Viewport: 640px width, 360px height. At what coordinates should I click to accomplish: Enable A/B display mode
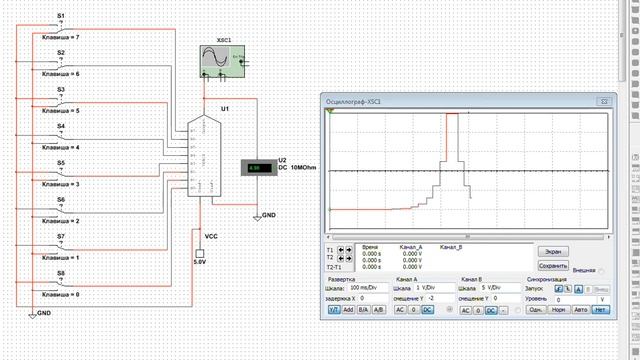pyautogui.click(x=378, y=310)
